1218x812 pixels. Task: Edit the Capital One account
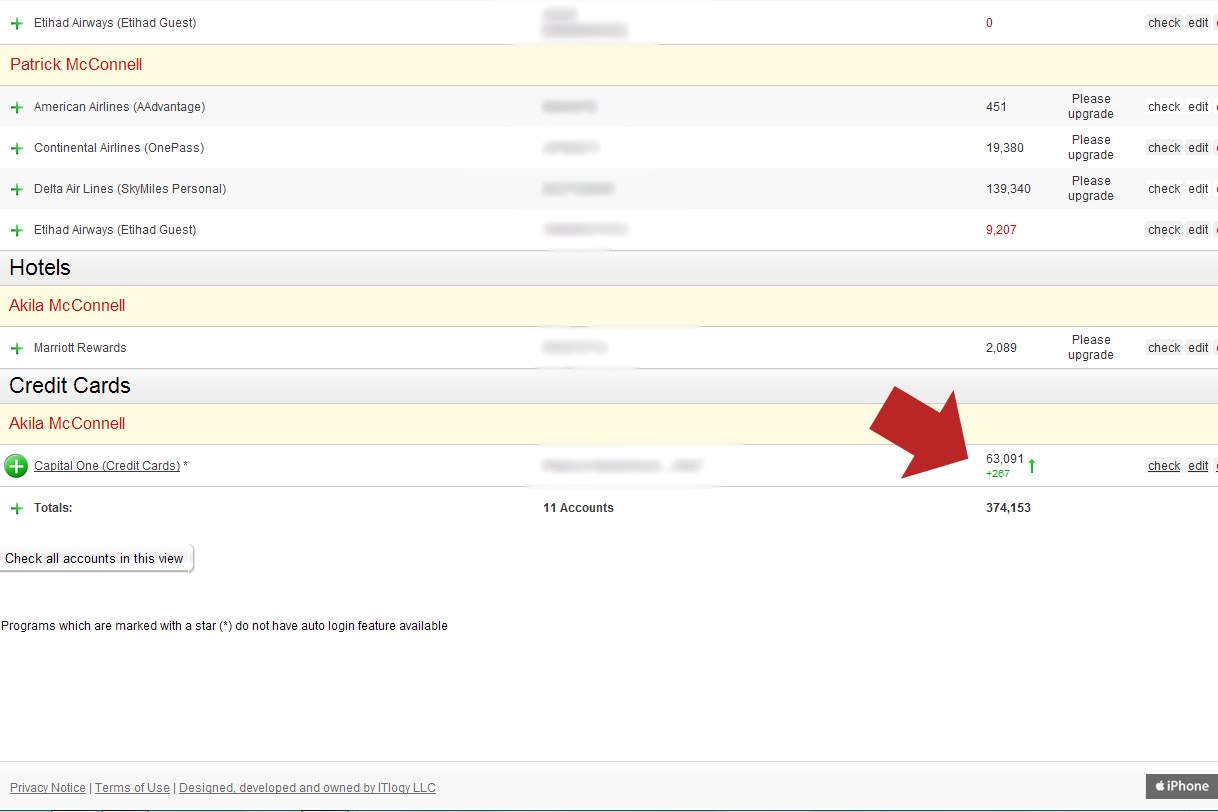(1198, 466)
